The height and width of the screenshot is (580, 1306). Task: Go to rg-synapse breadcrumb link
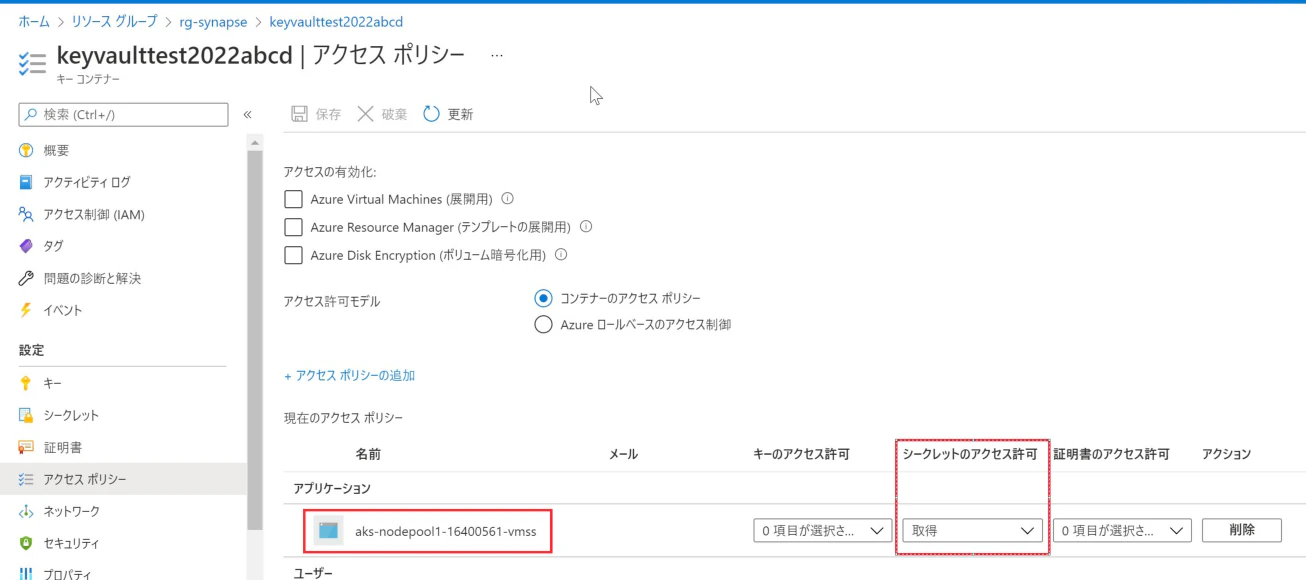tap(213, 21)
